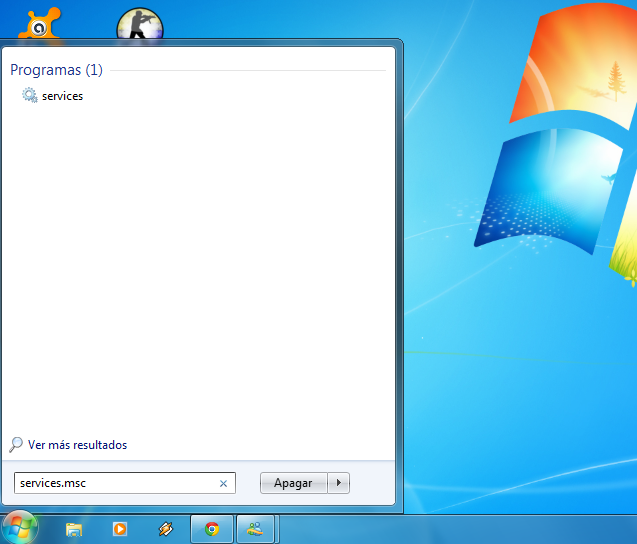
Task: Clear the search box with the X
Action: (223, 483)
